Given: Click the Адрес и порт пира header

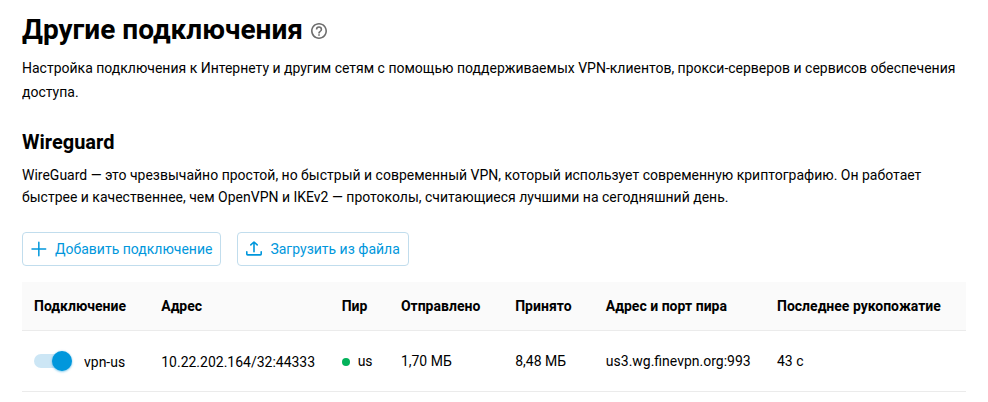Looking at the screenshot, I should [x=666, y=306].
